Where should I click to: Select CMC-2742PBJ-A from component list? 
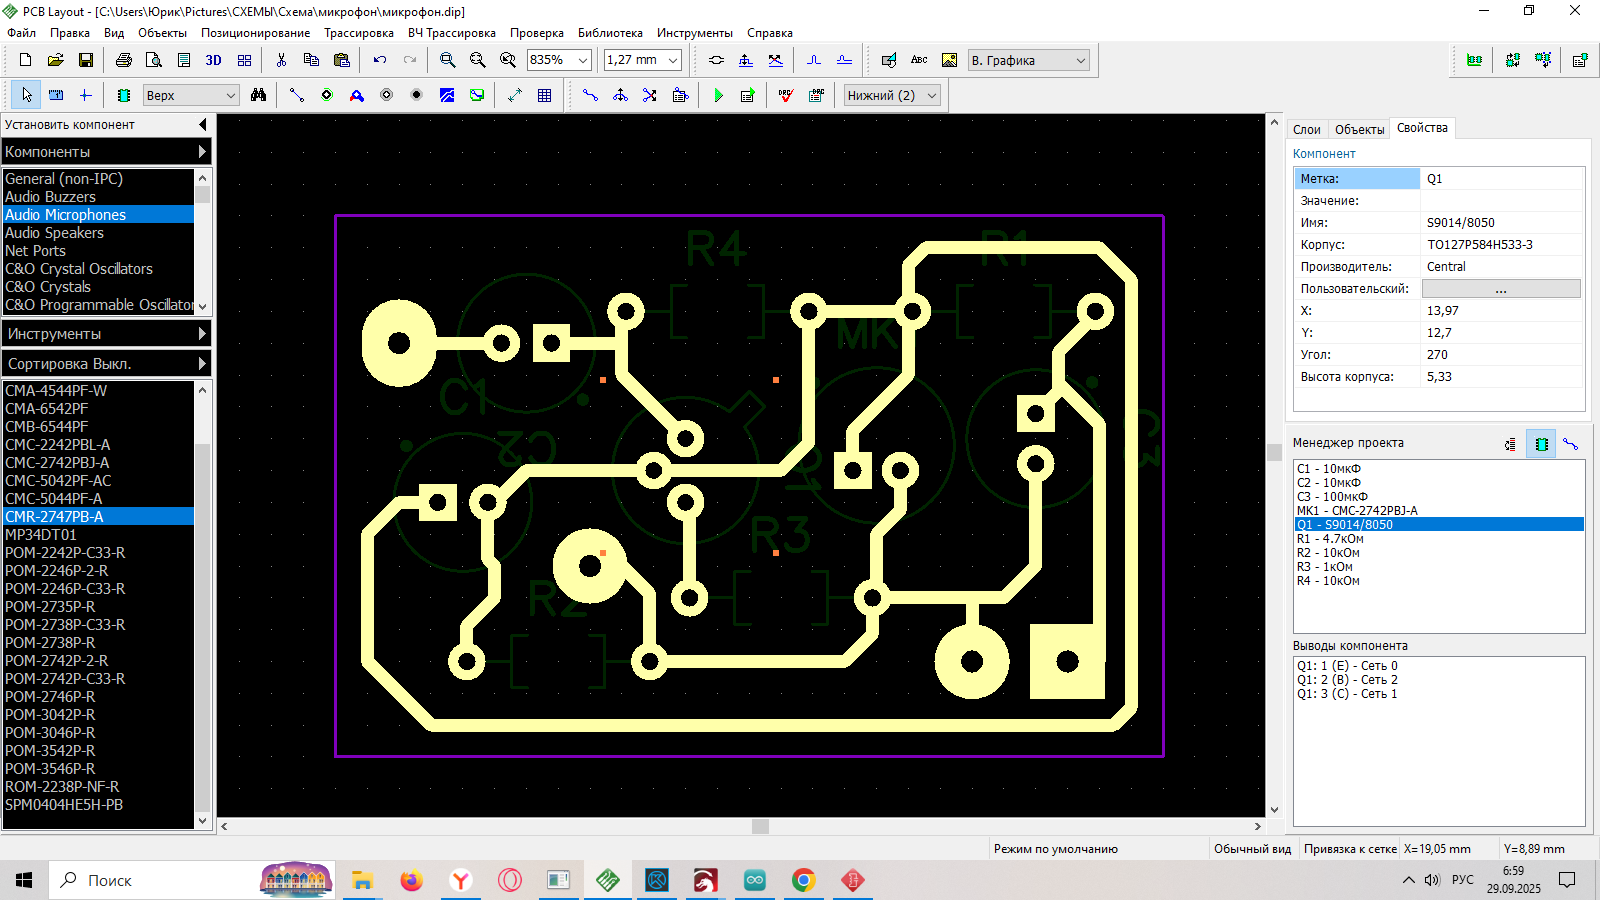click(x=57, y=463)
